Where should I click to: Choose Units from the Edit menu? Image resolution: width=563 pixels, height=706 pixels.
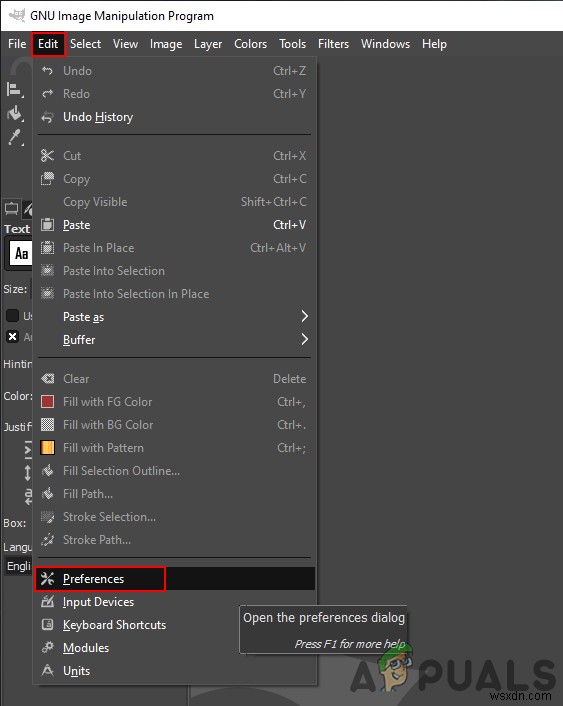pyautogui.click(x=176, y=670)
